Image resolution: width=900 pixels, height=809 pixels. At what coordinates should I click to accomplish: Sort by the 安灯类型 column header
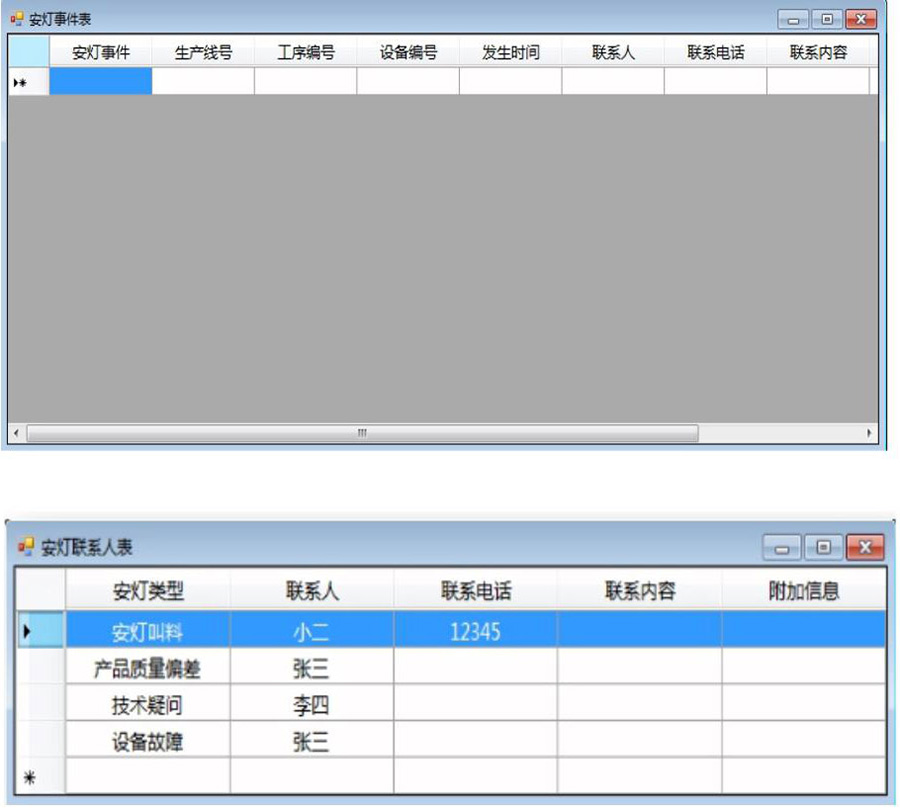coord(148,591)
